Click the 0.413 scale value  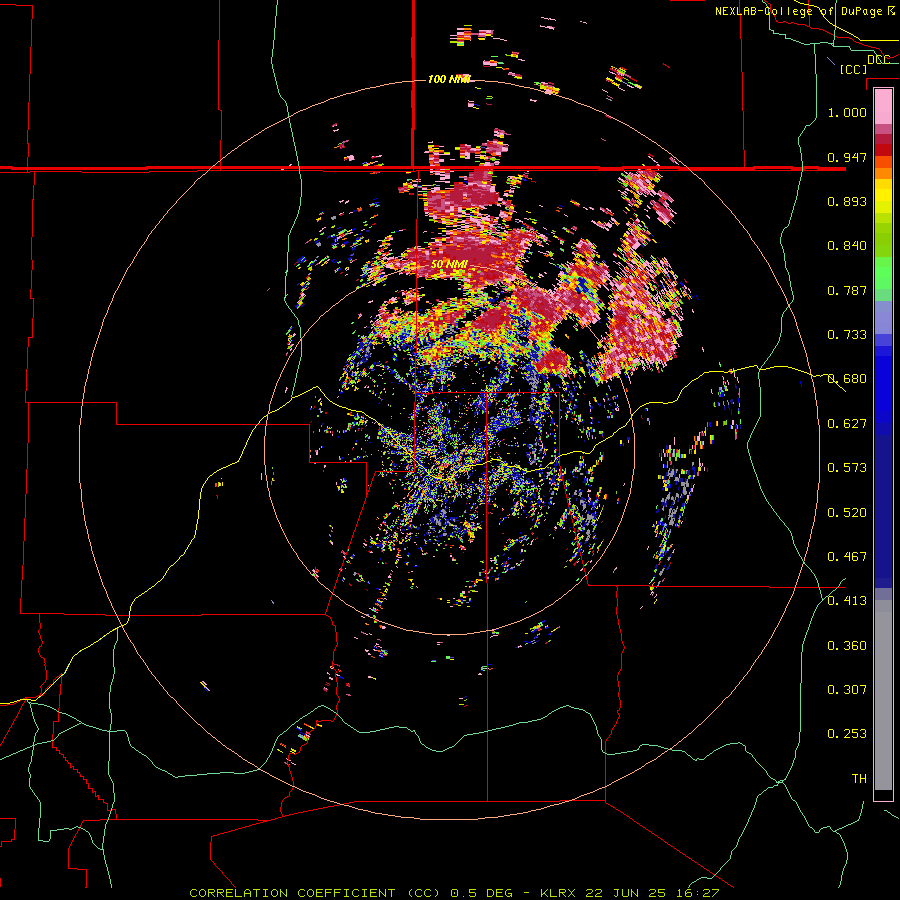pyautogui.click(x=847, y=601)
